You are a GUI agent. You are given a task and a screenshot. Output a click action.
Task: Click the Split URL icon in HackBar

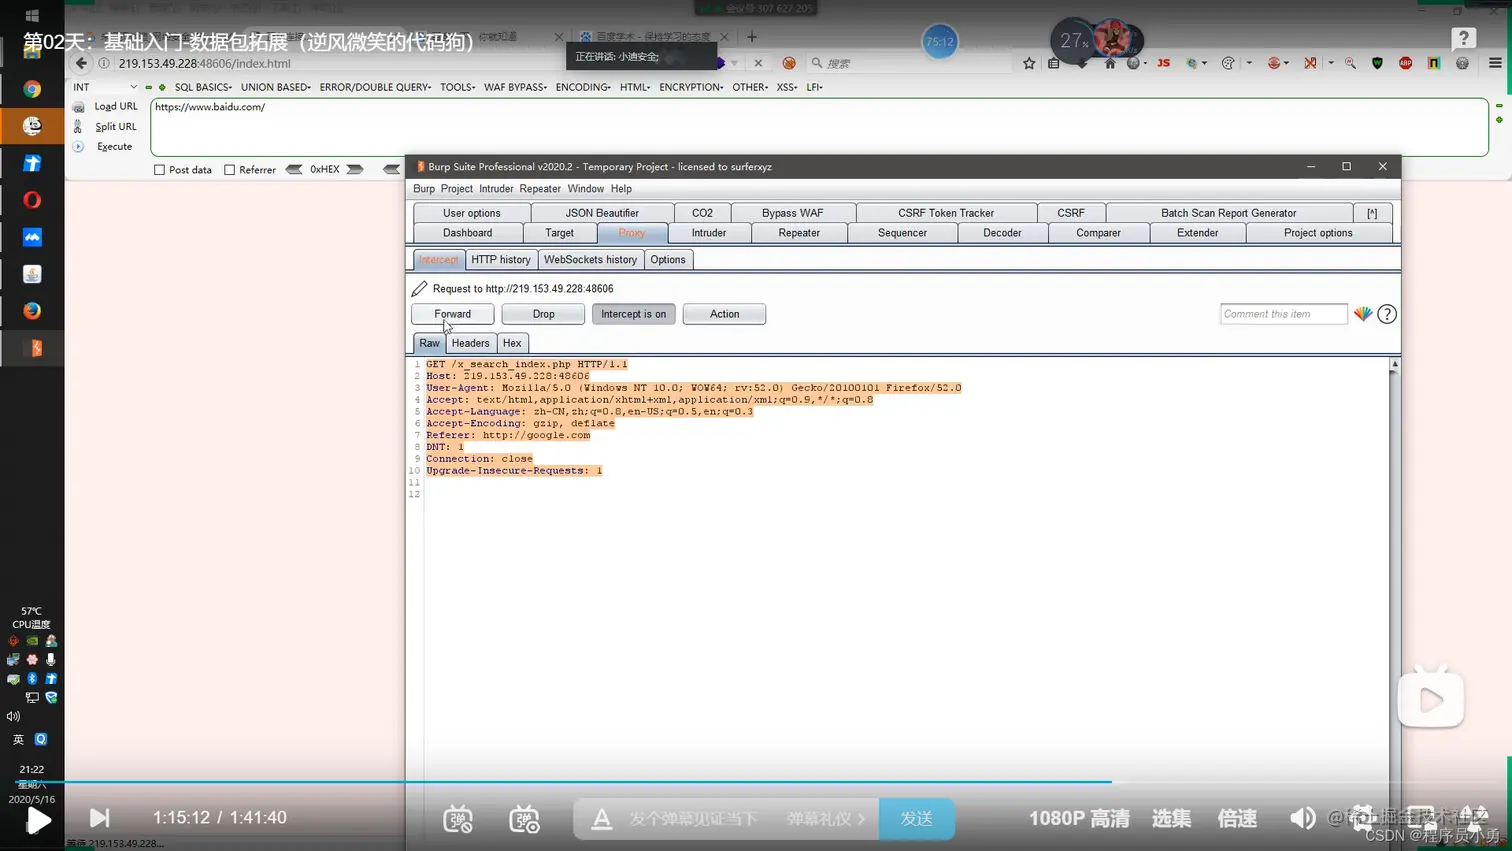tap(78, 127)
